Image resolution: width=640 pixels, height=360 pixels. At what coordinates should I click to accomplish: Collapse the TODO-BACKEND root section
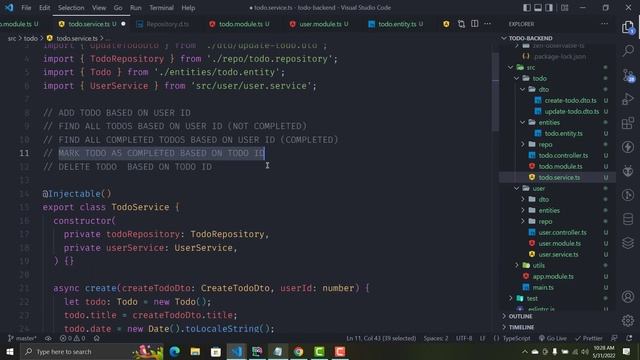point(530,38)
